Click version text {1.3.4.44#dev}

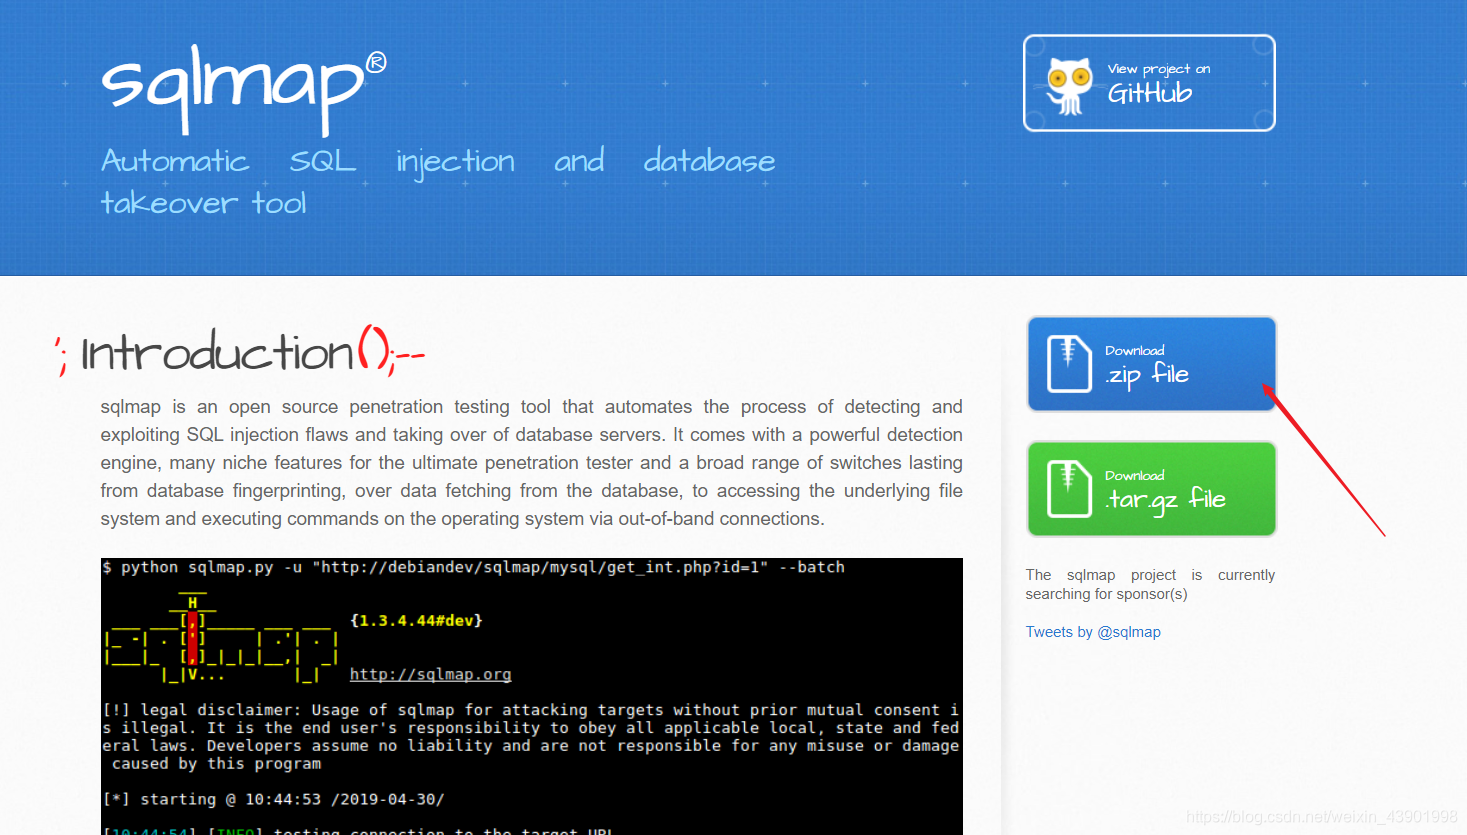[x=416, y=621]
